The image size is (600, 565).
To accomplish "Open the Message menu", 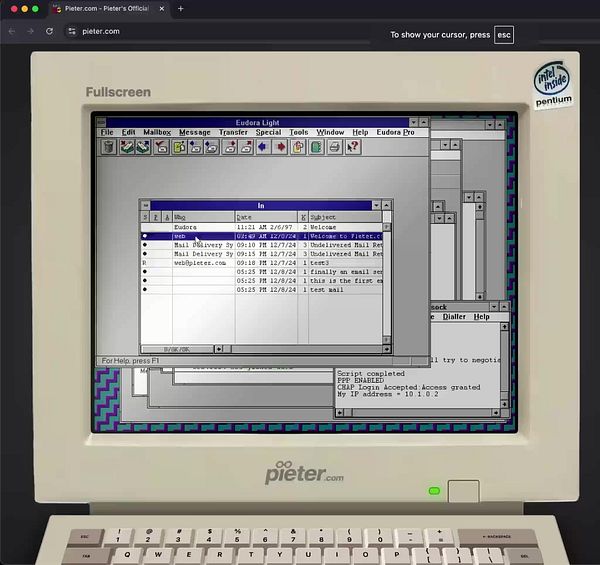I will [195, 132].
